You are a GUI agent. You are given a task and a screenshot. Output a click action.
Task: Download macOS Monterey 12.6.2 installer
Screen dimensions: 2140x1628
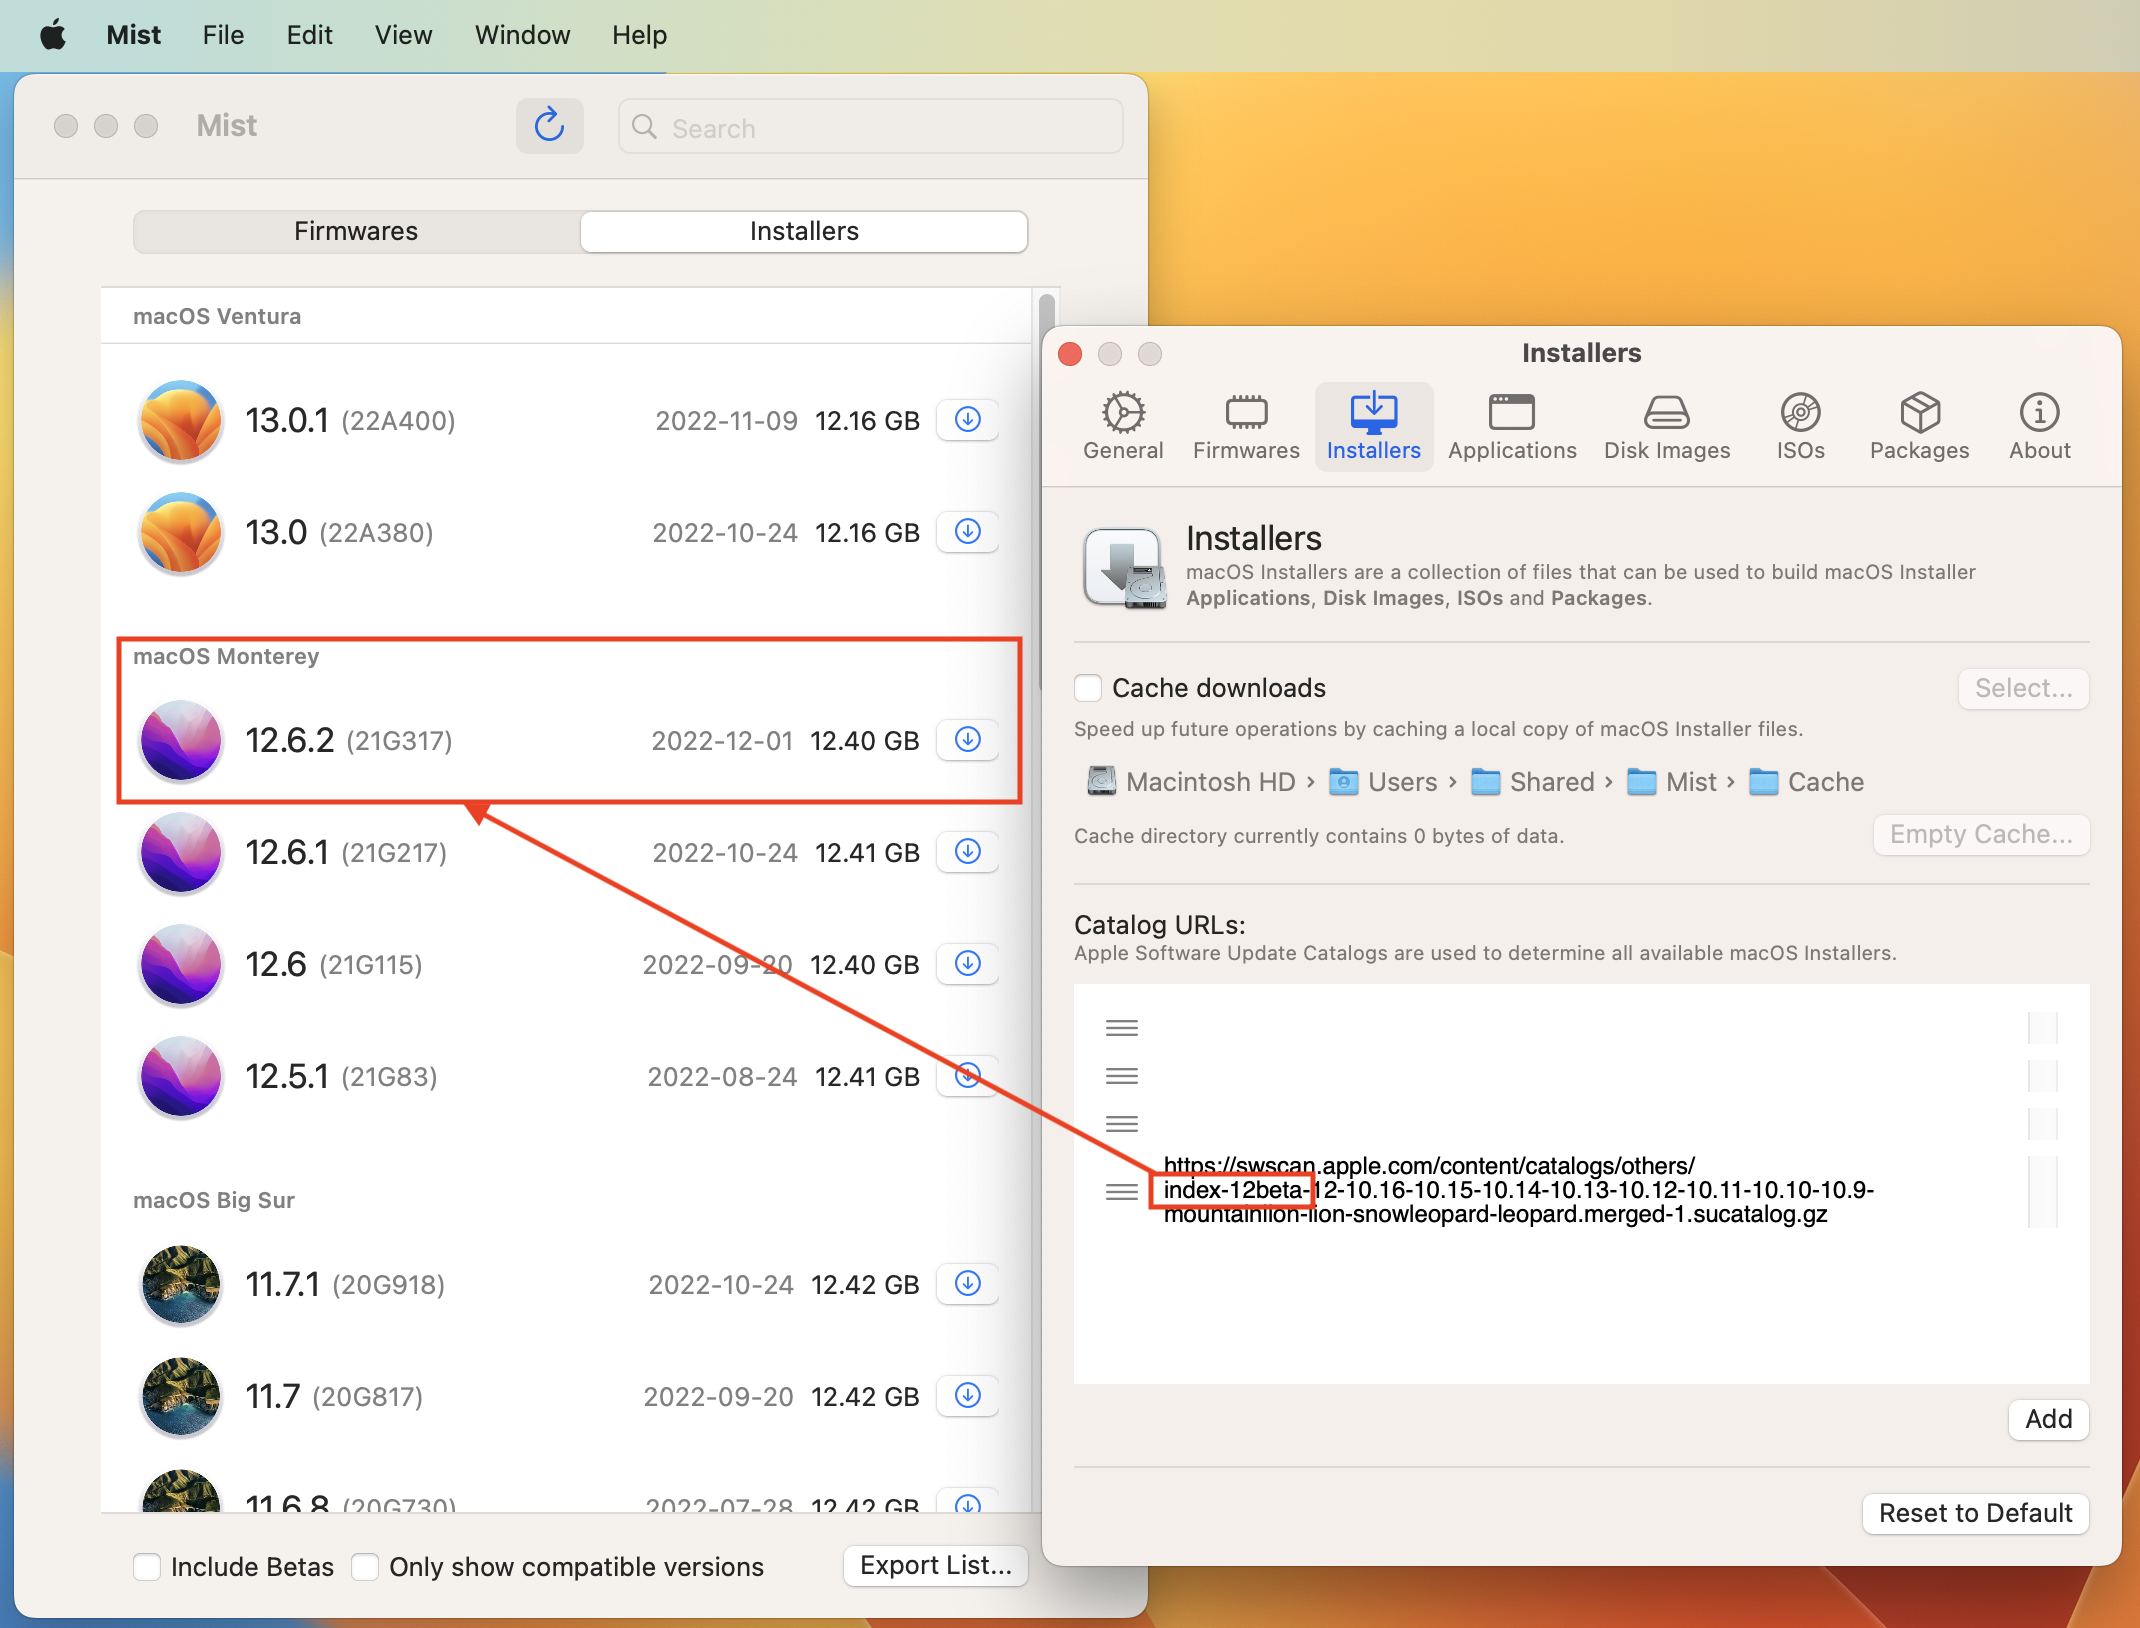[966, 740]
